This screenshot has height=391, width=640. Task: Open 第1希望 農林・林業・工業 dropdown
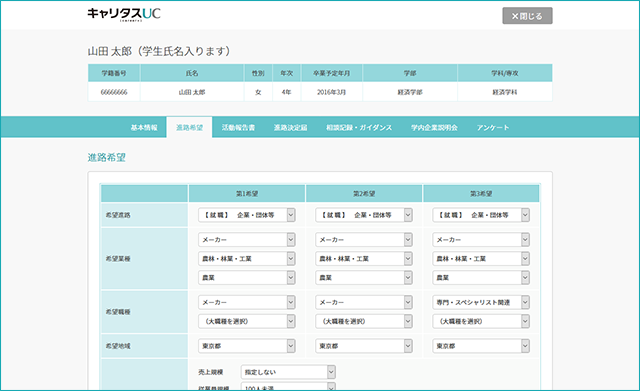(247, 258)
